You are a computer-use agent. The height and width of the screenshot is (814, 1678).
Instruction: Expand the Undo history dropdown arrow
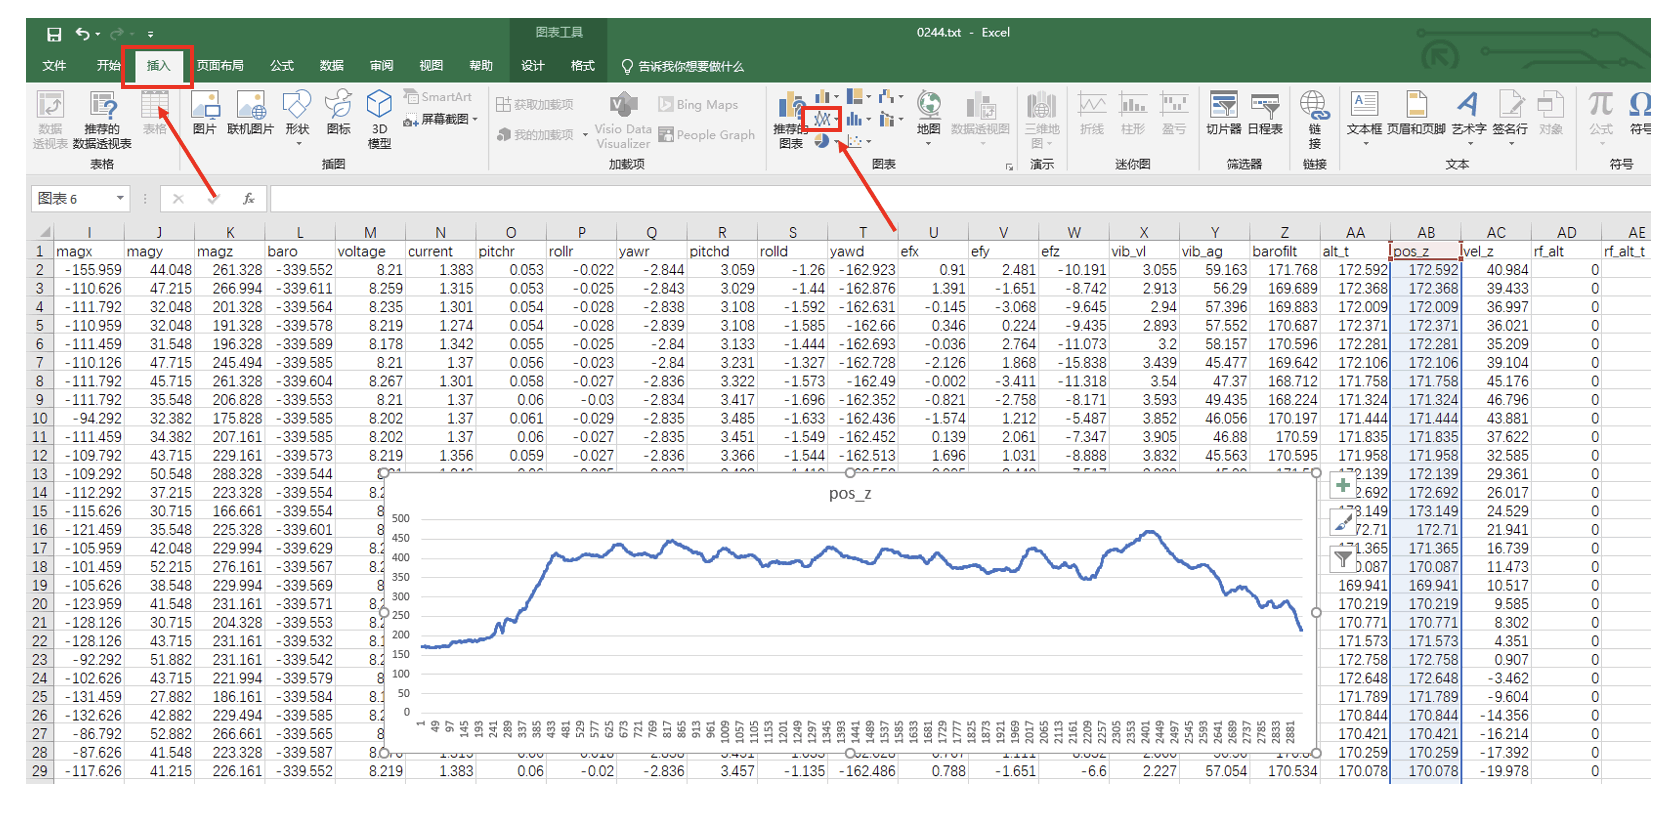(100, 34)
